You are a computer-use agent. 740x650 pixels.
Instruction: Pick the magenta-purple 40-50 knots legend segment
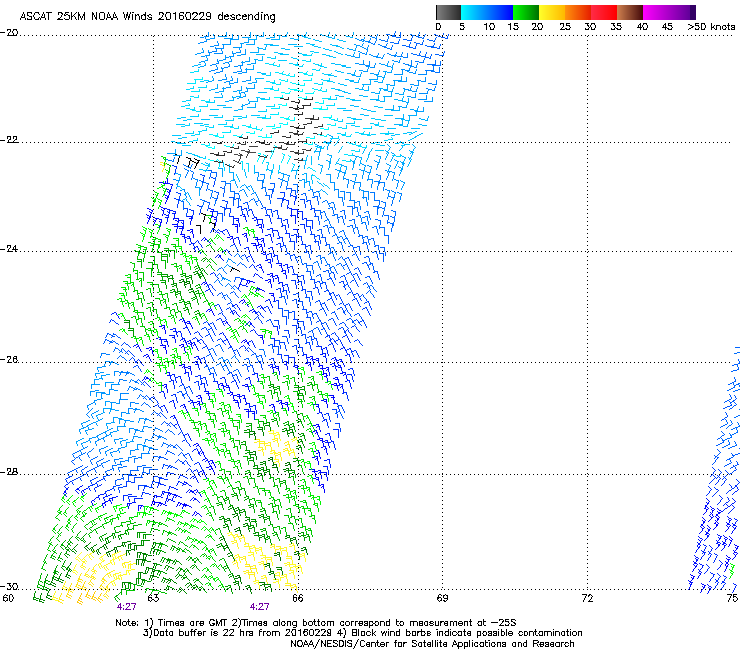[x=669, y=12]
